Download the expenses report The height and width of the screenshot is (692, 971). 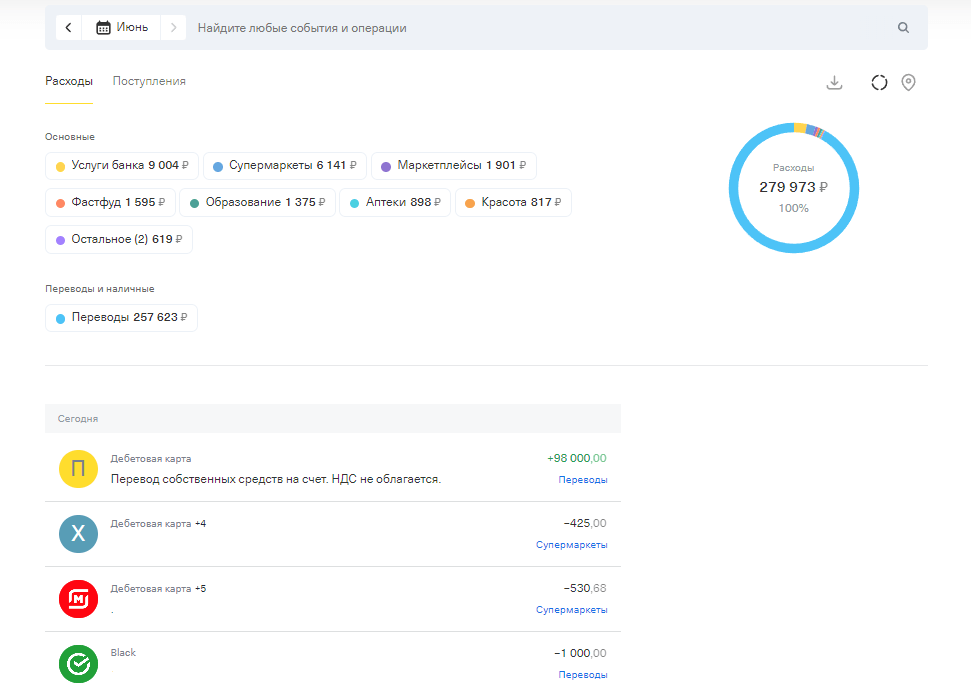(835, 83)
